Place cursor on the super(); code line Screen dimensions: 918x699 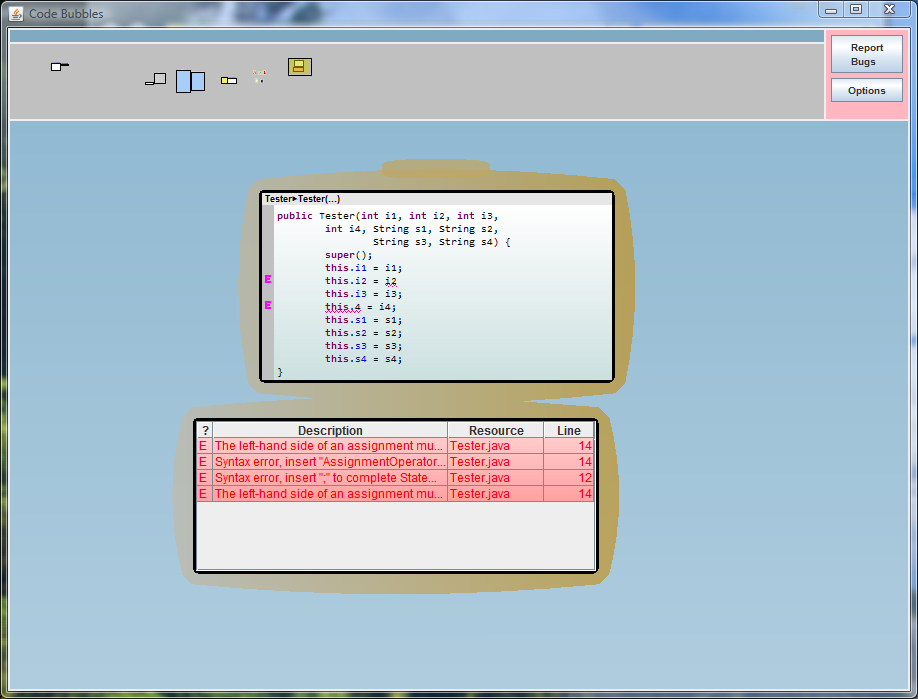pos(348,255)
